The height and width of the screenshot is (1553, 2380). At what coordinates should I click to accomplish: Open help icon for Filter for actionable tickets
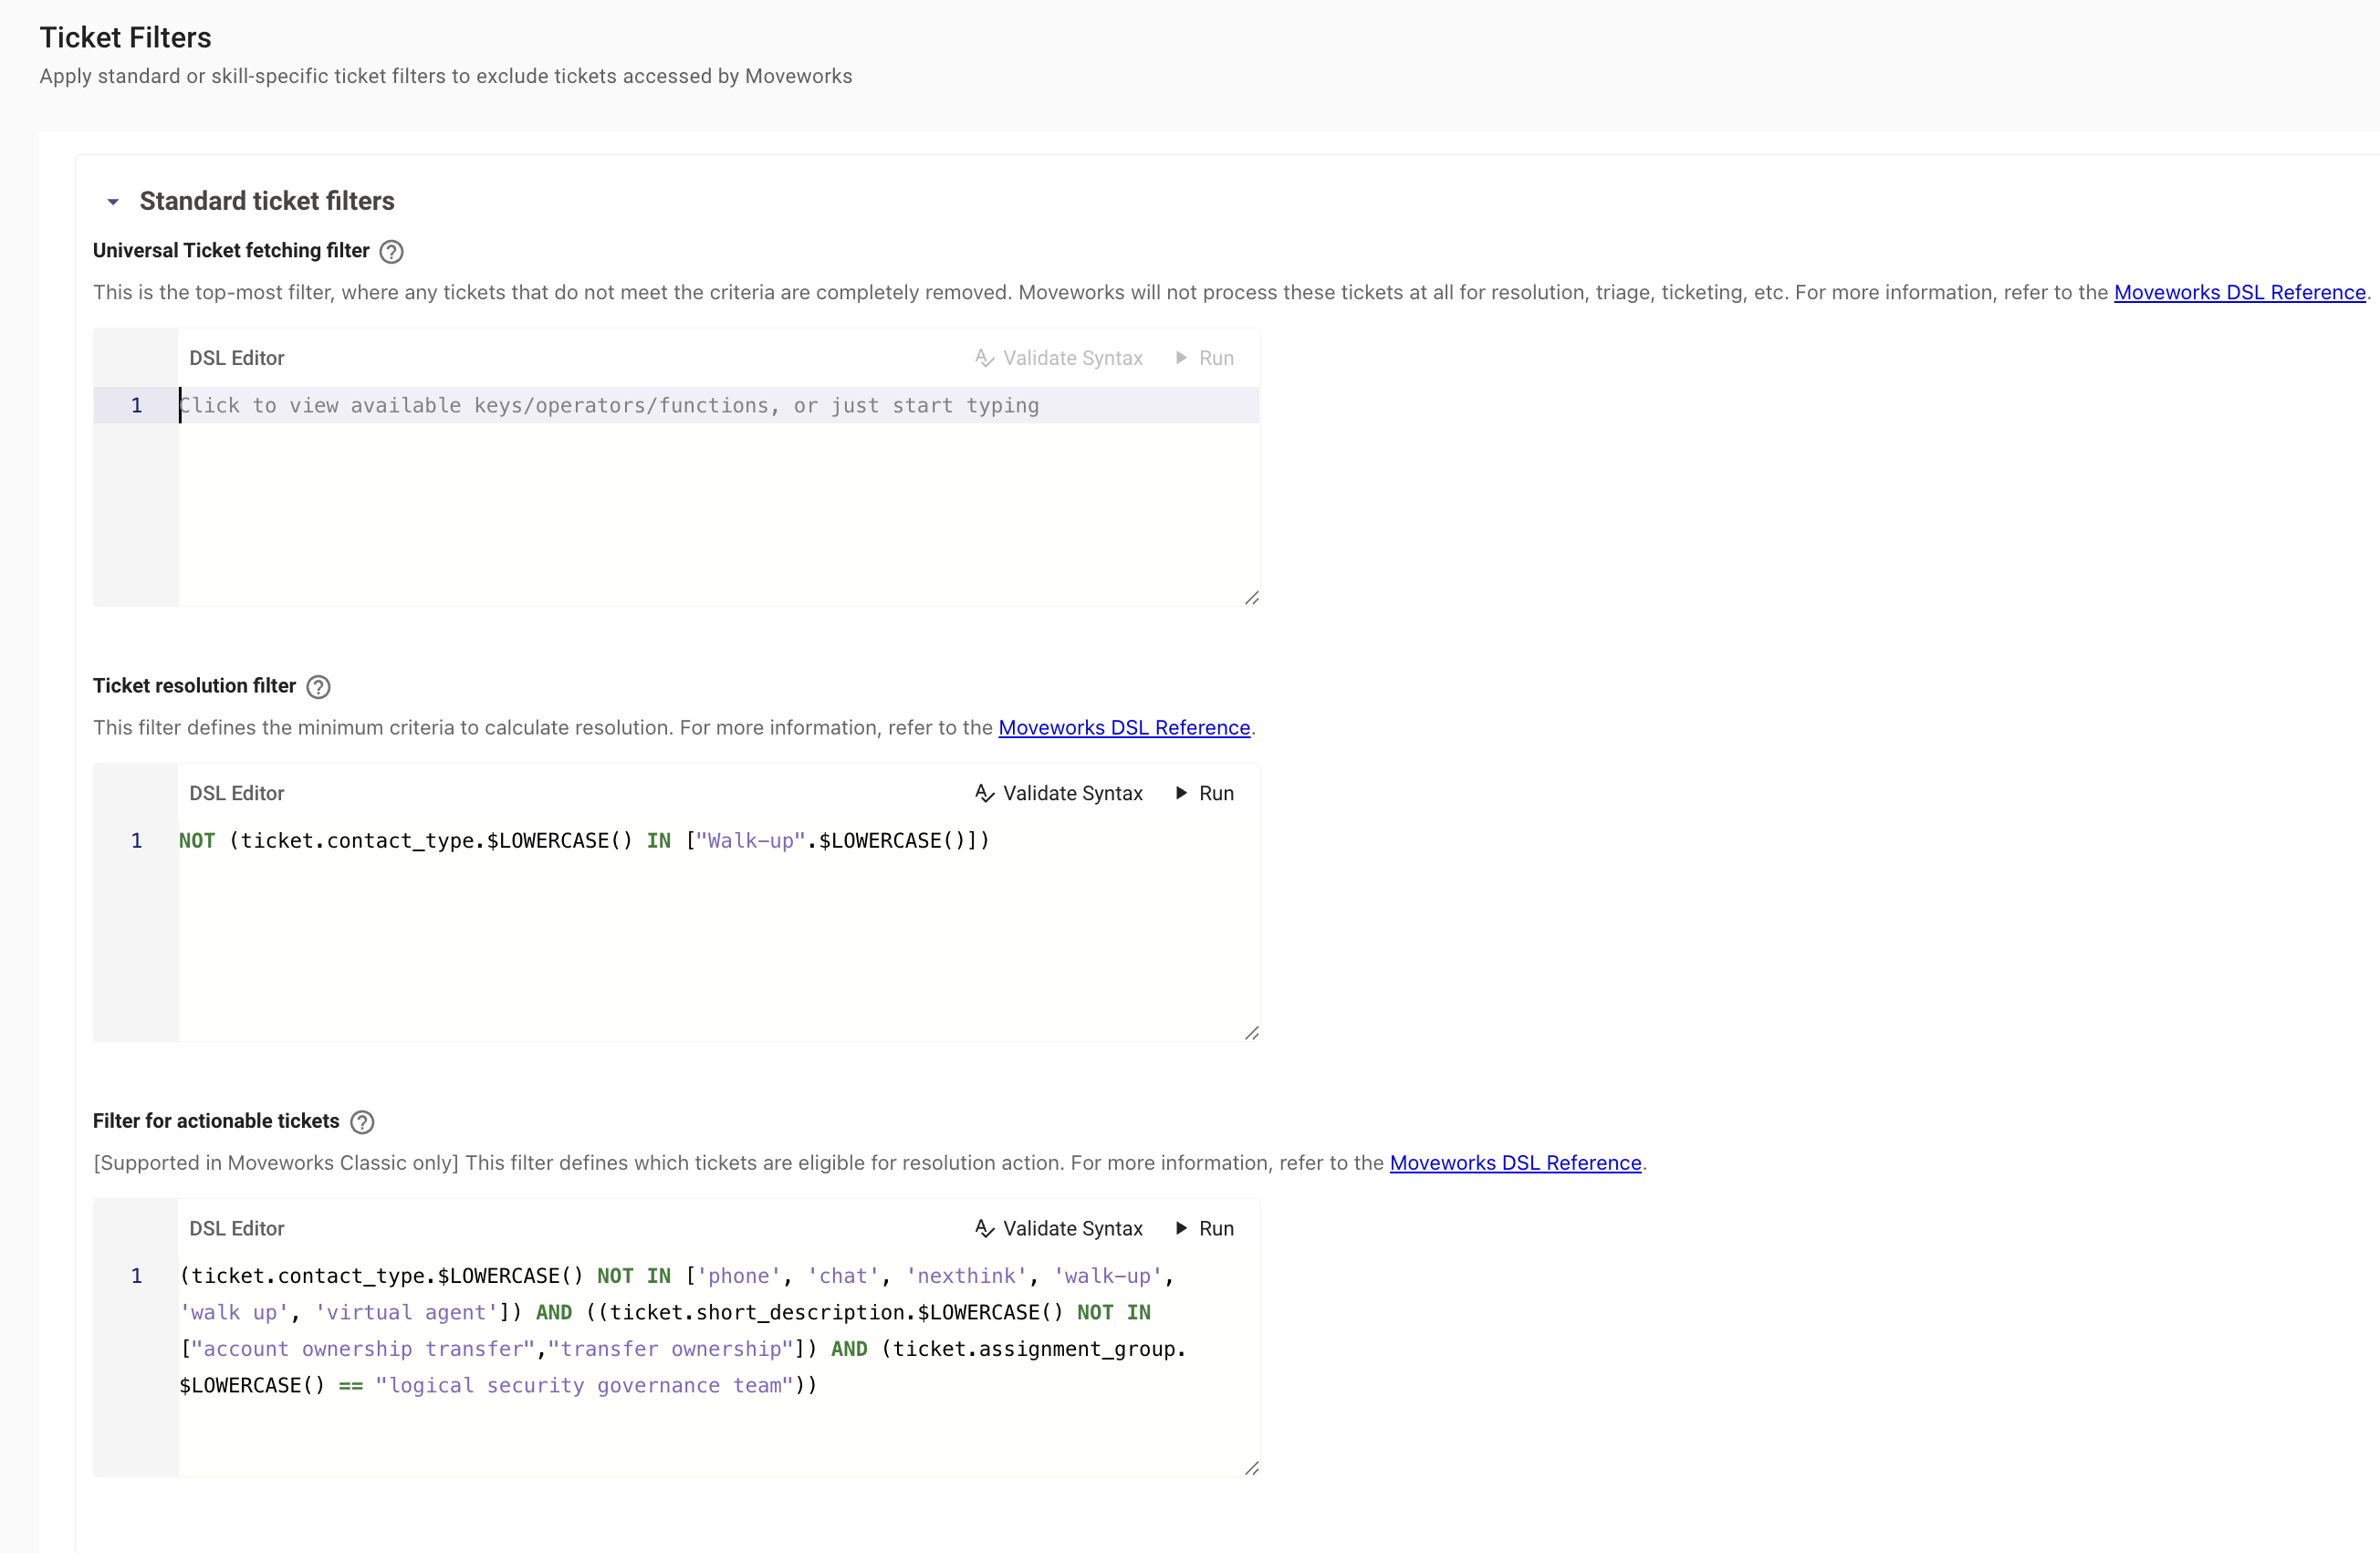coord(362,1122)
